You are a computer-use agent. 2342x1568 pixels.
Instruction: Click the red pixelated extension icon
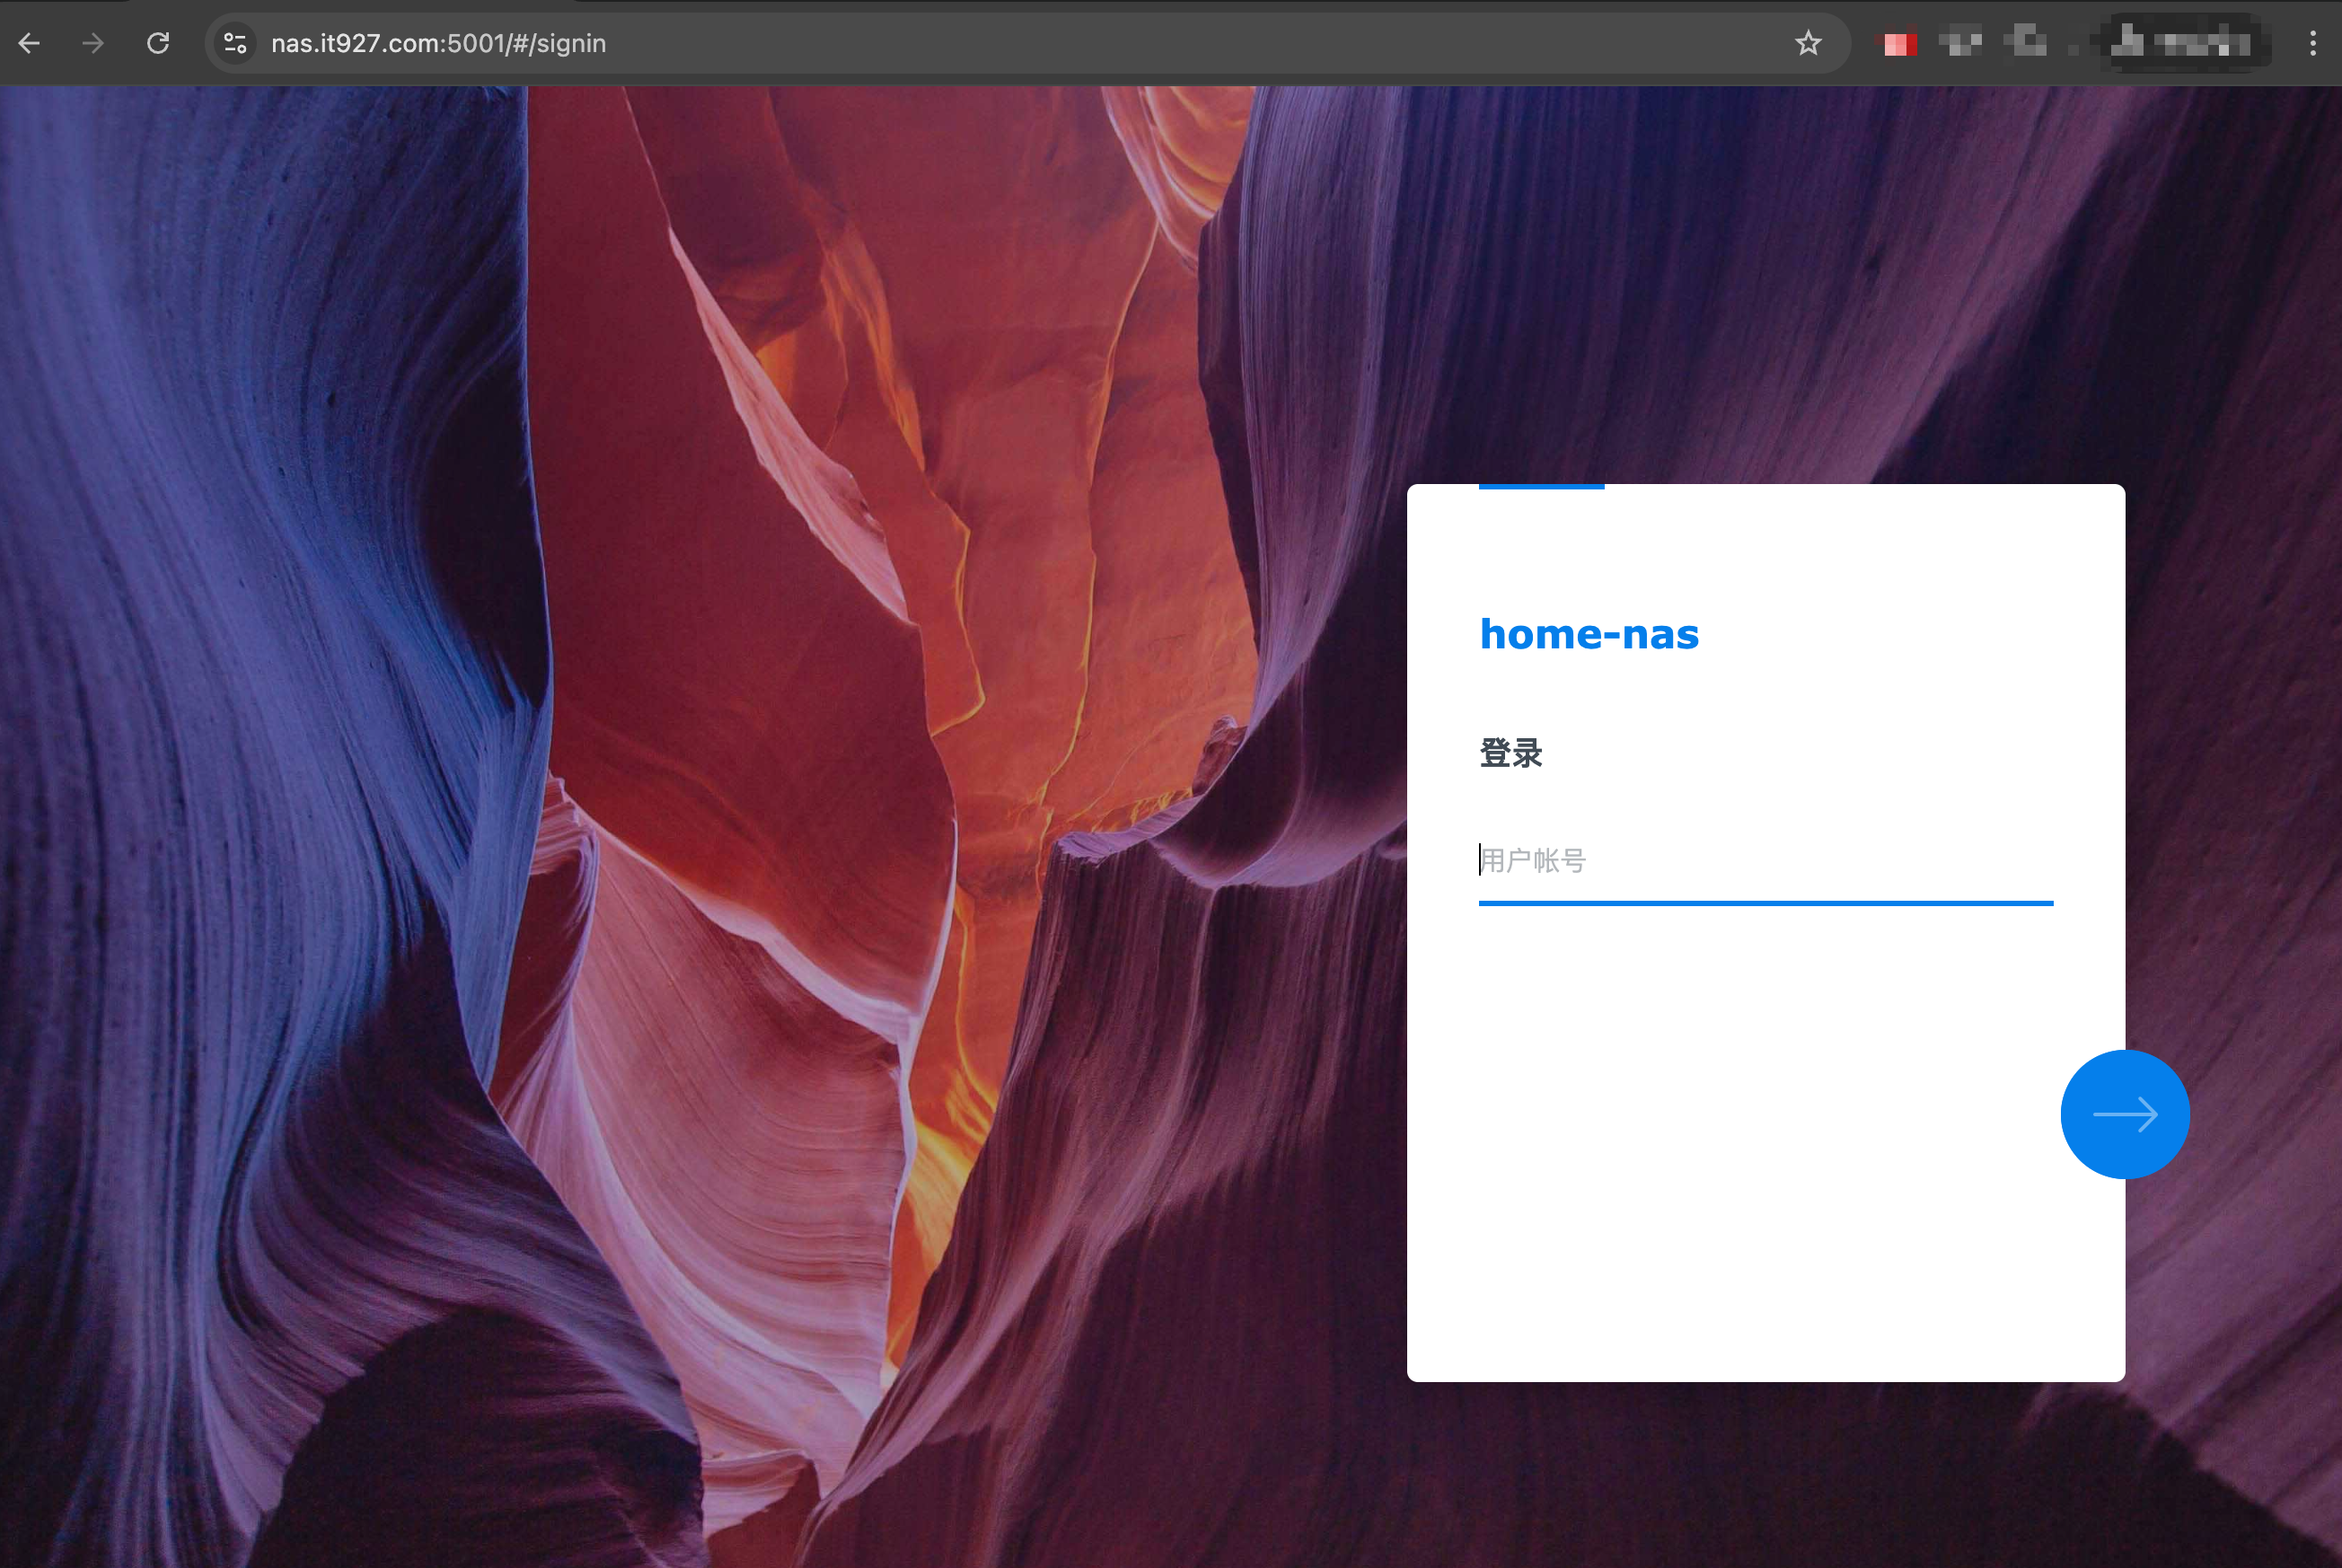click(1899, 43)
